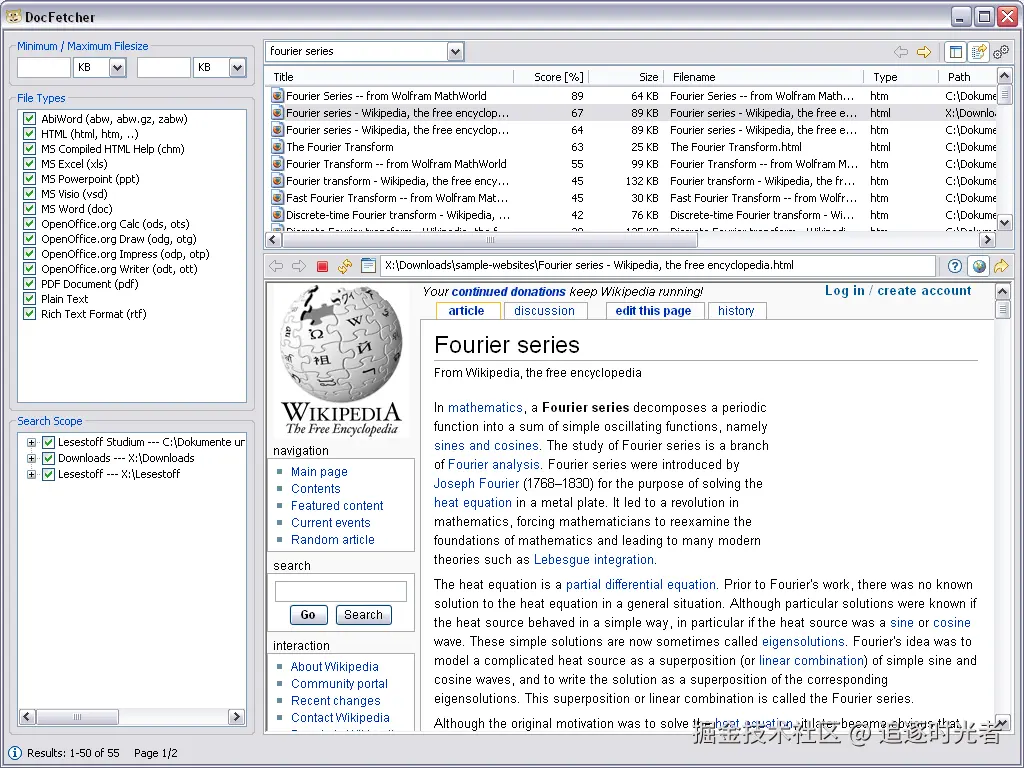Uncheck the Downloads search scope
The width and height of the screenshot is (1024, 768).
coord(48,458)
